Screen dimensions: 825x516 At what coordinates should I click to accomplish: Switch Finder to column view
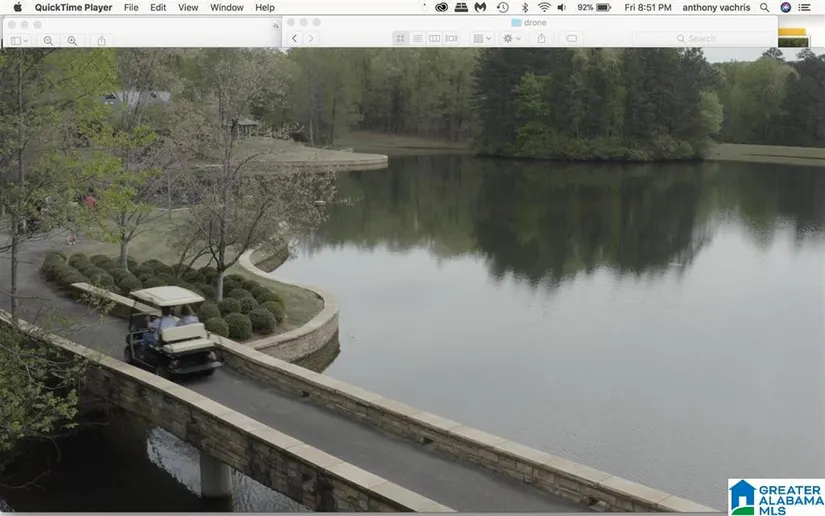pos(434,38)
